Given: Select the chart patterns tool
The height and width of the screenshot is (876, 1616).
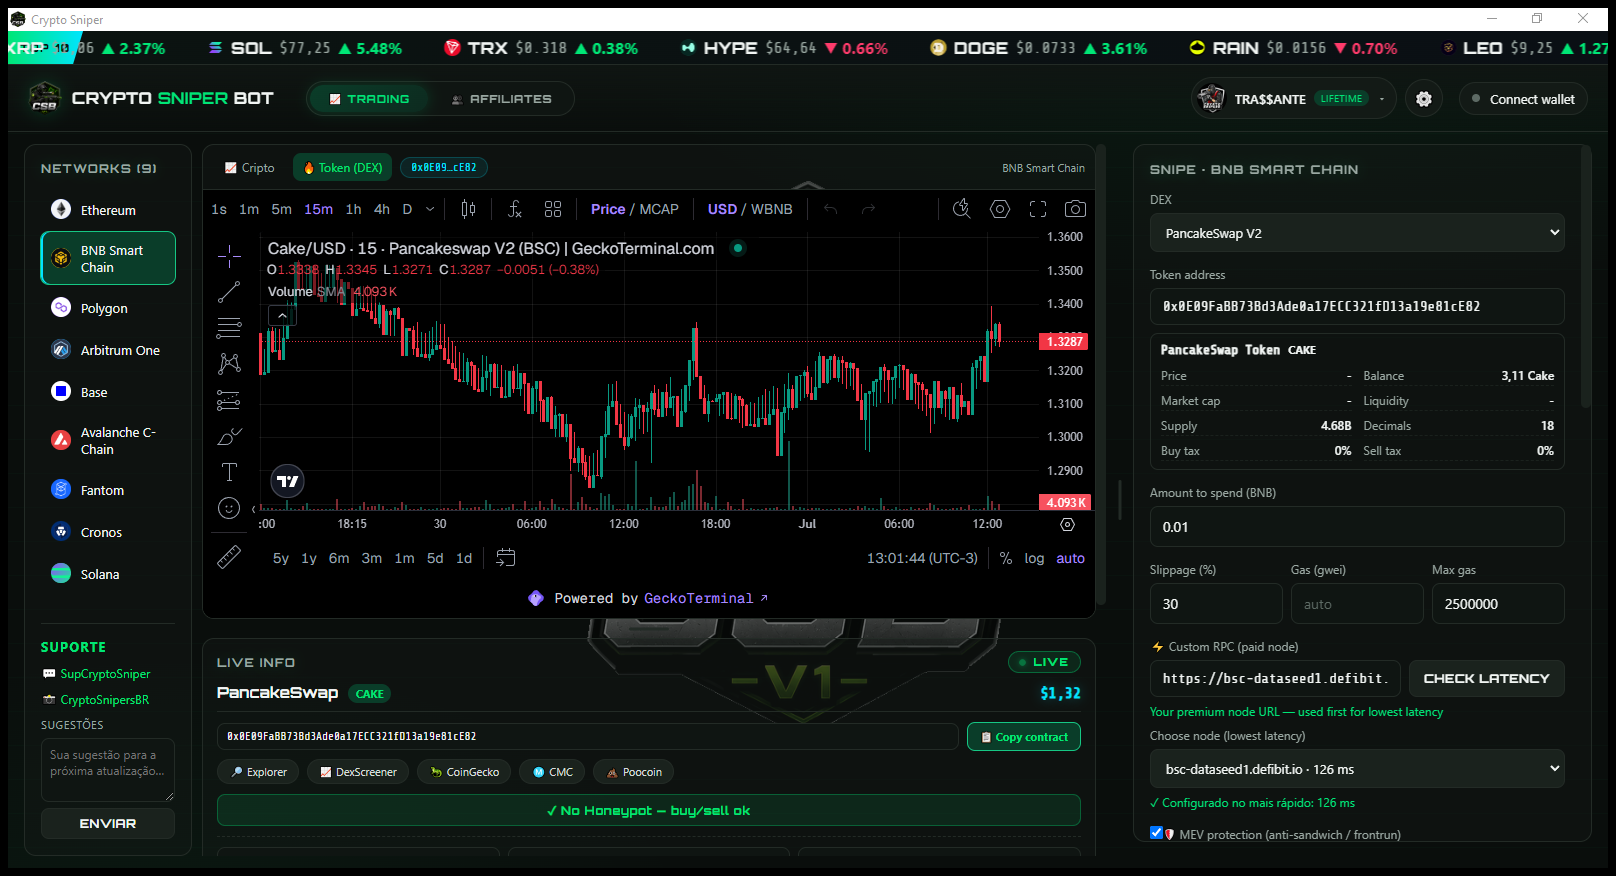Looking at the screenshot, I should point(229,363).
